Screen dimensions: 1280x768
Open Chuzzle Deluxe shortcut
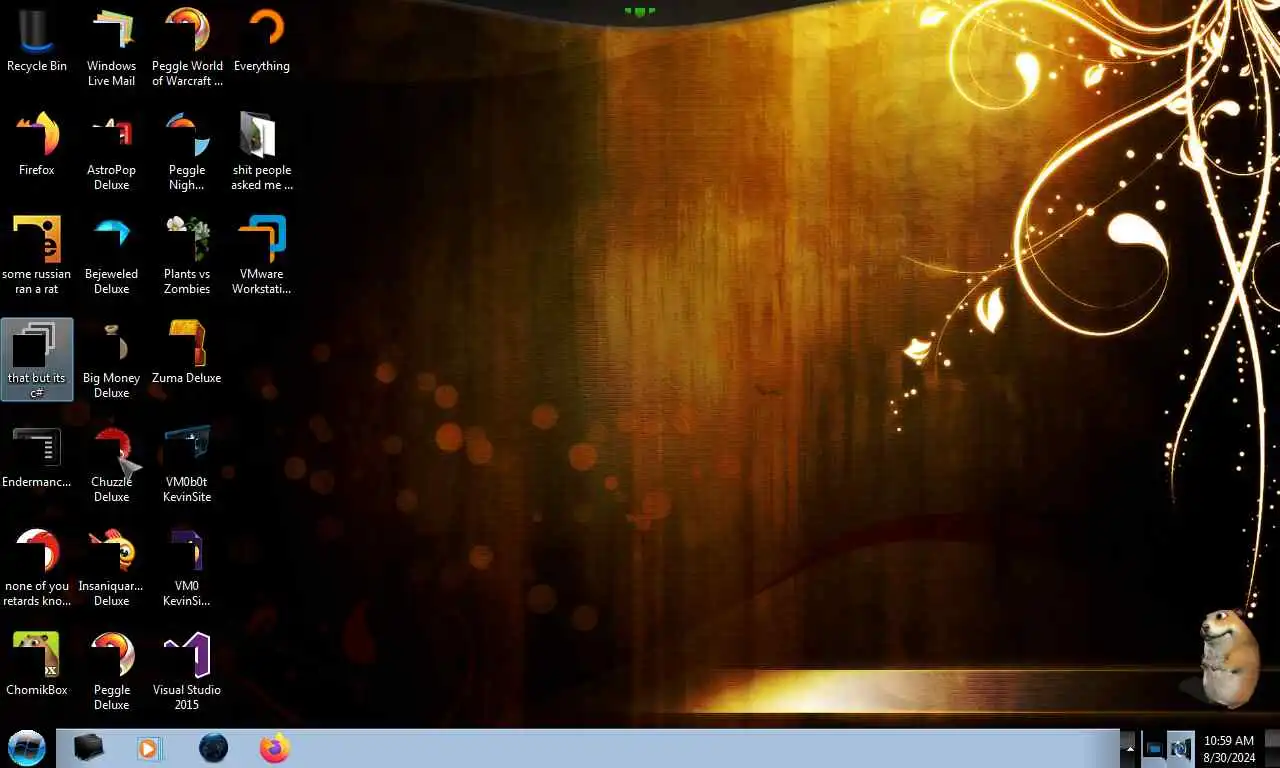(112, 464)
